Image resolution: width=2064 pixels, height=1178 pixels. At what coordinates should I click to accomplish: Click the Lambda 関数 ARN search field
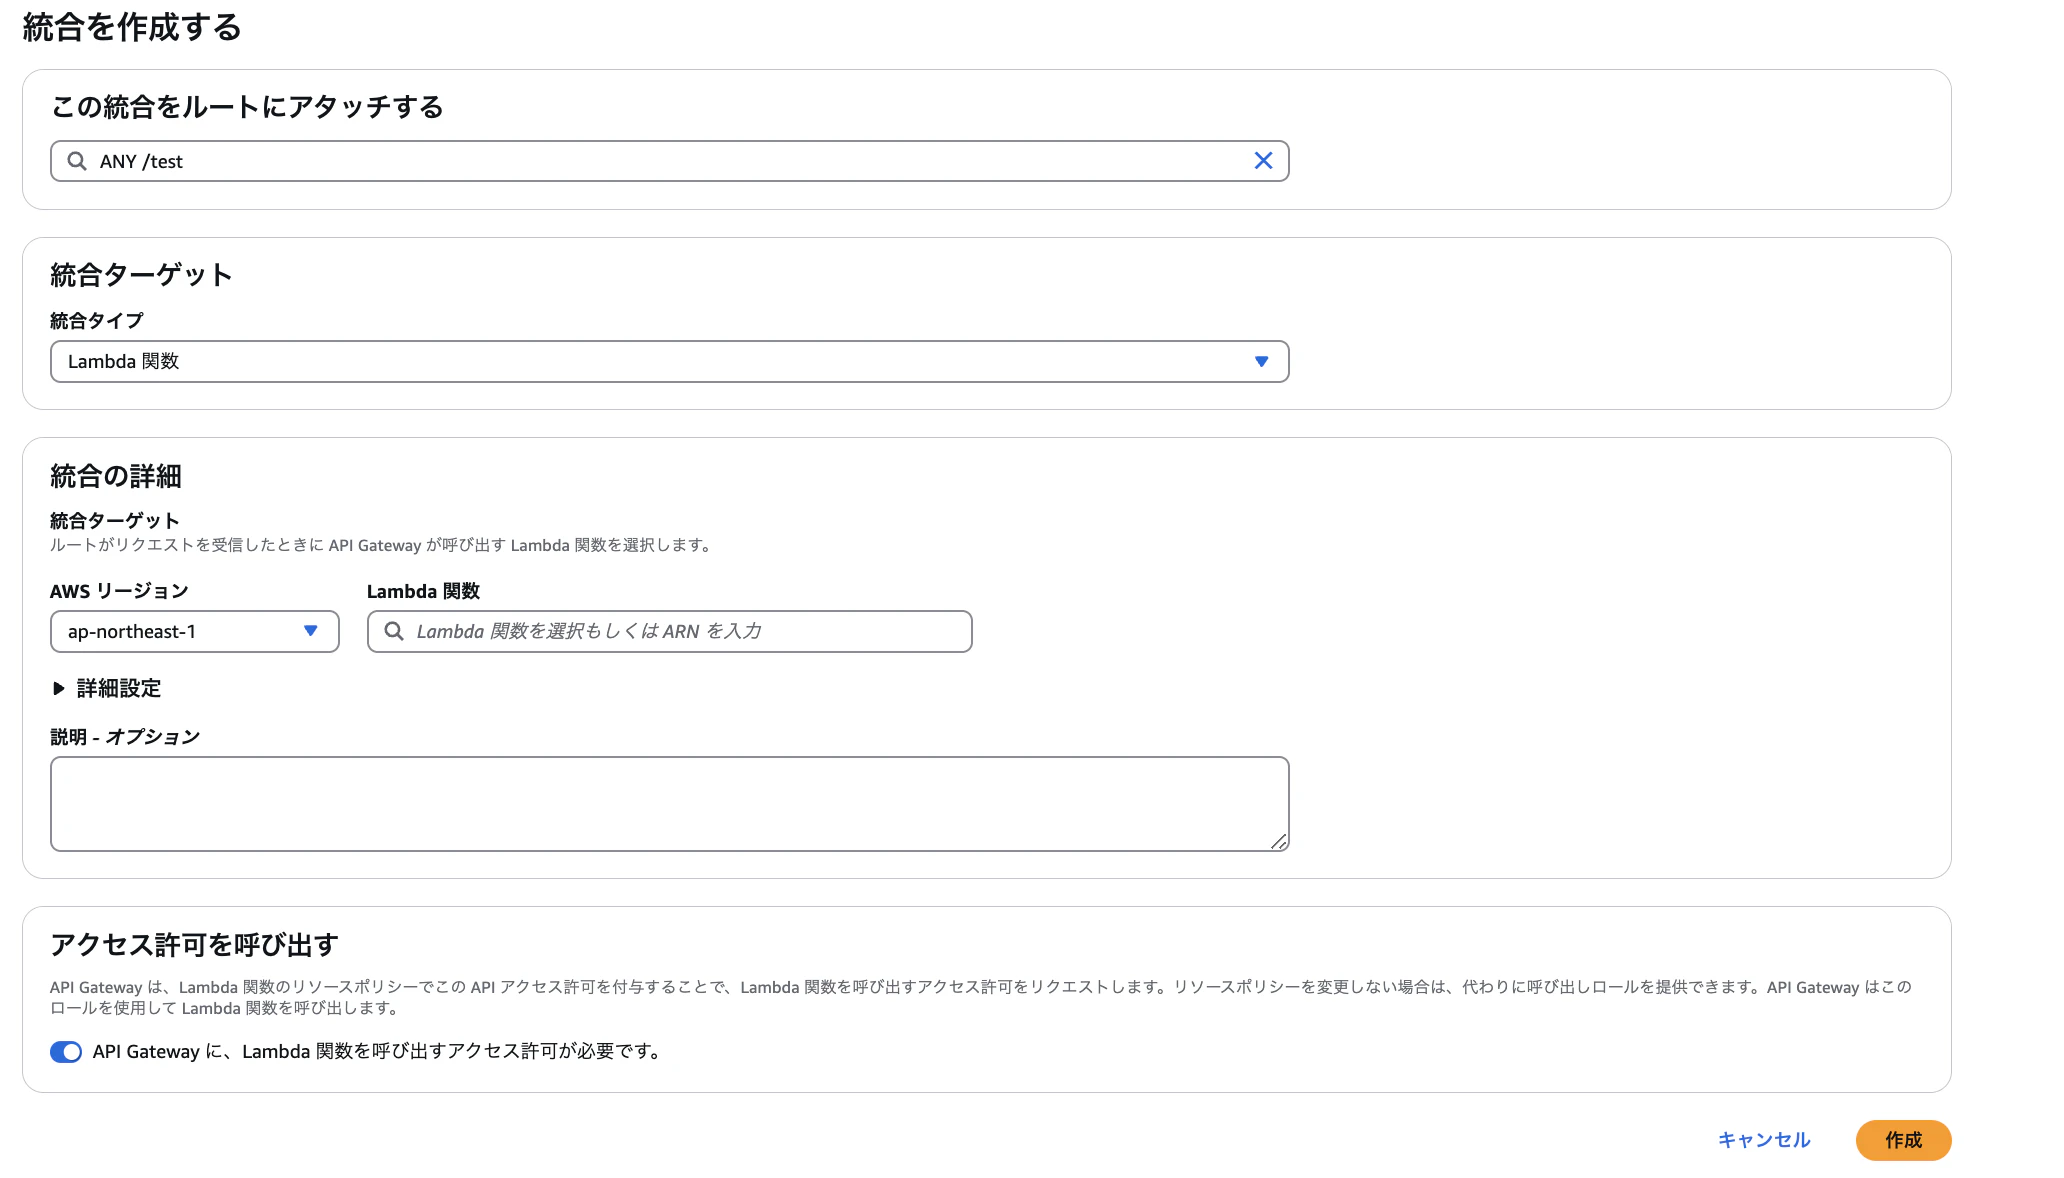(669, 631)
